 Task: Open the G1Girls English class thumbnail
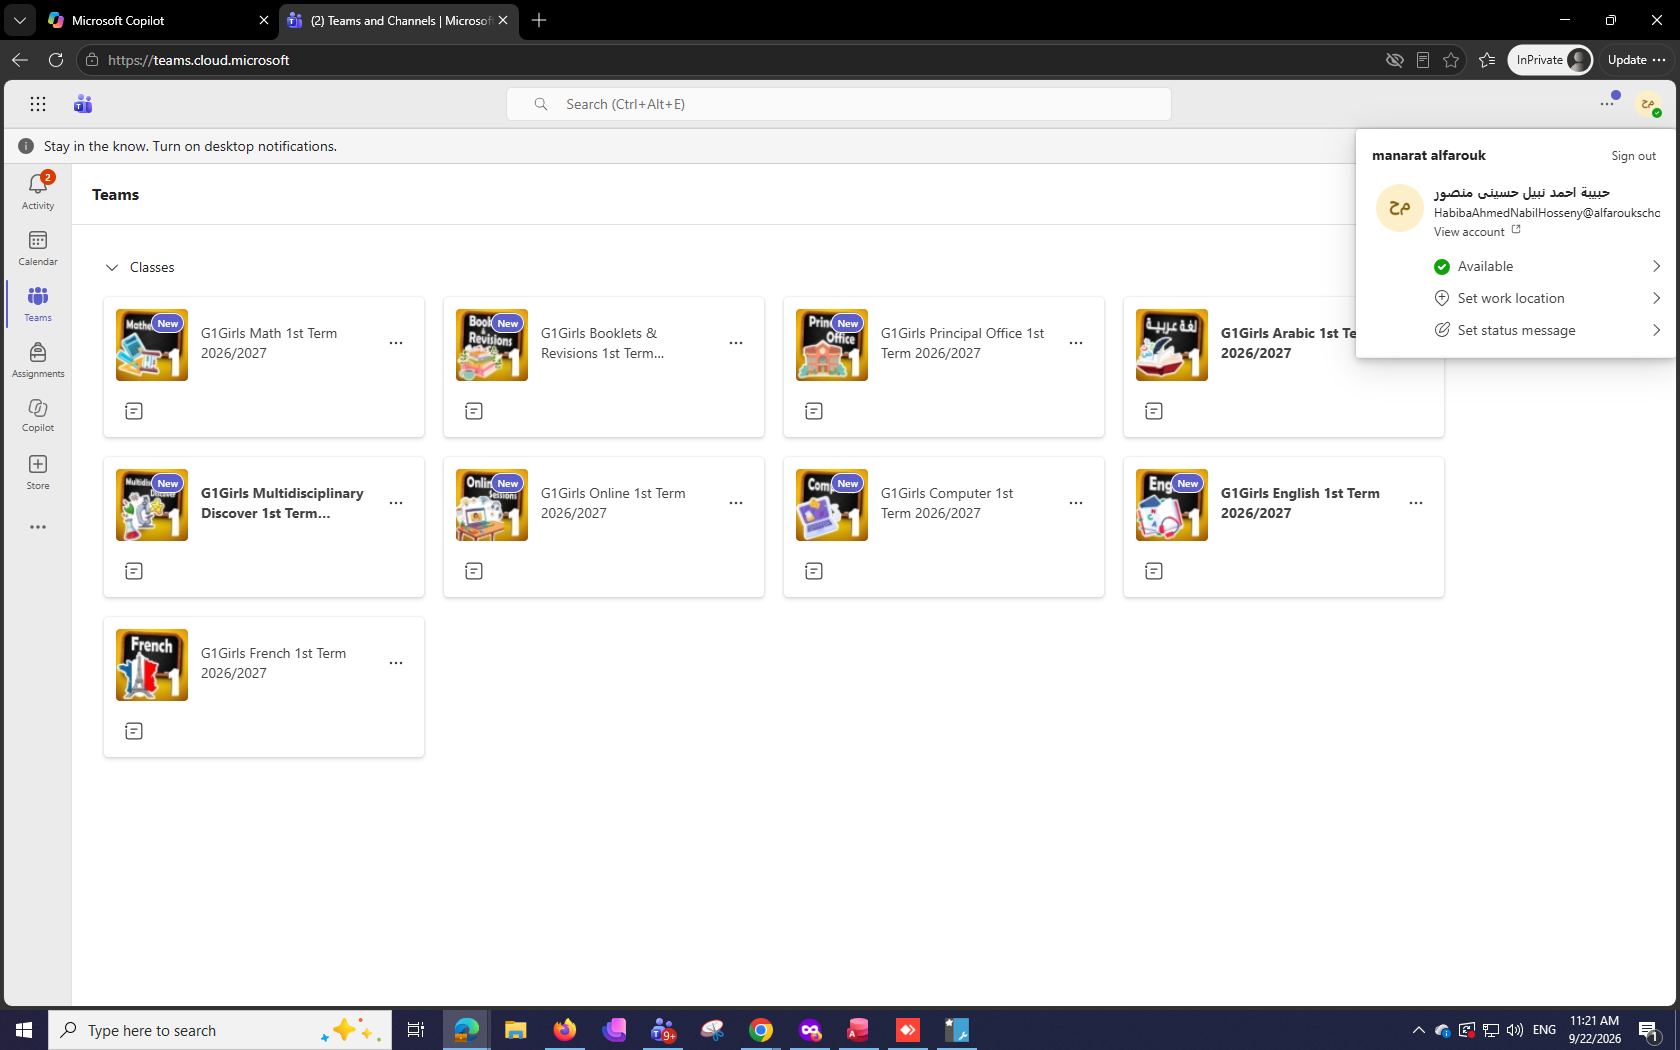(1172, 505)
